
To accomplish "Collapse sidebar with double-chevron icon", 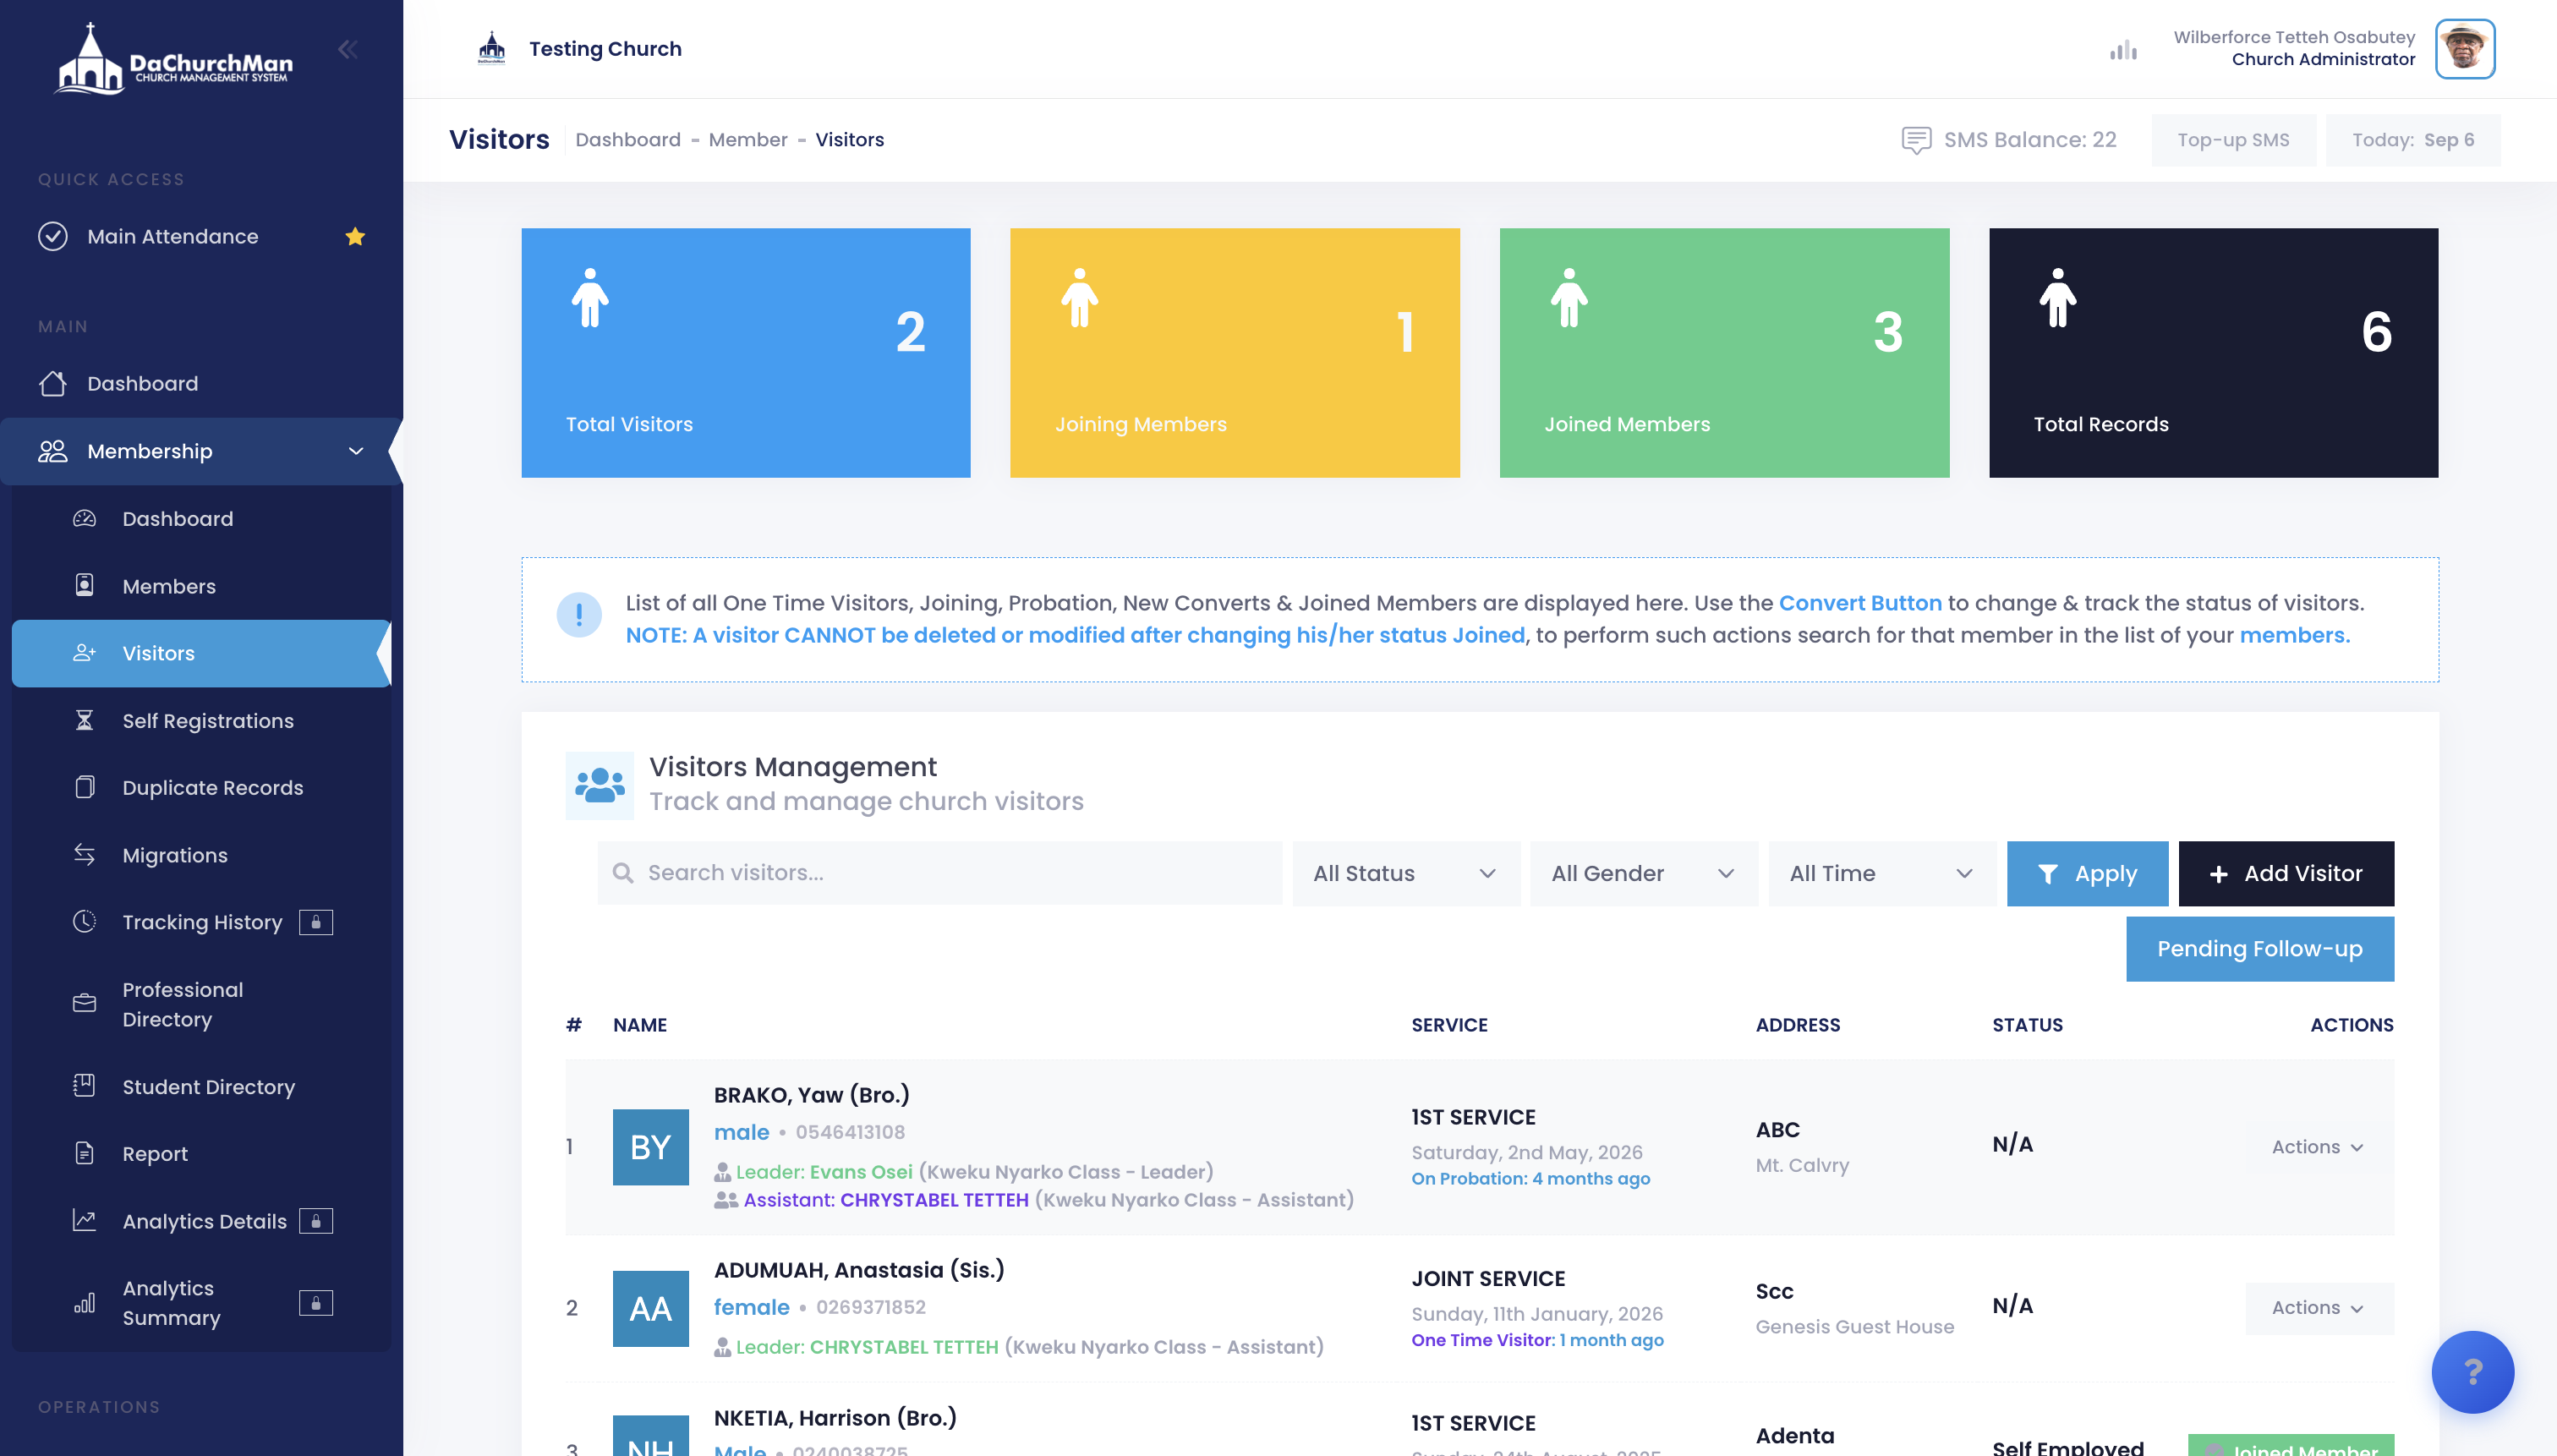I will coord(347,49).
